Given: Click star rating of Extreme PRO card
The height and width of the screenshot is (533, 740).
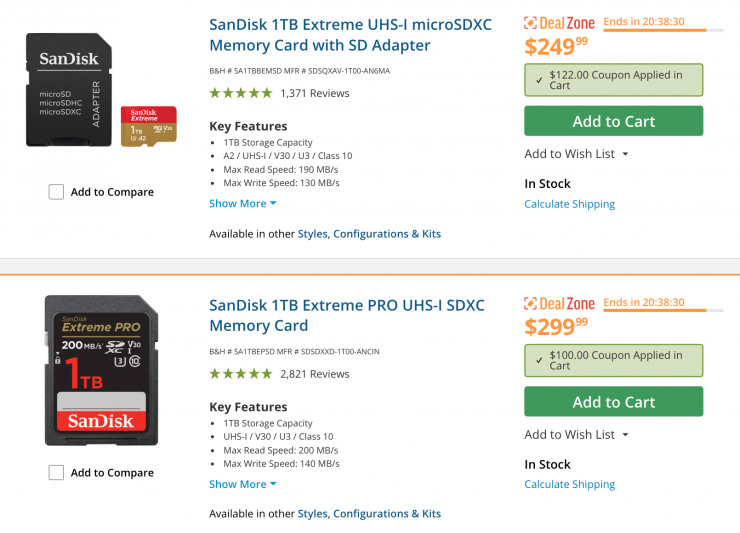Looking at the screenshot, I should click(x=240, y=374).
